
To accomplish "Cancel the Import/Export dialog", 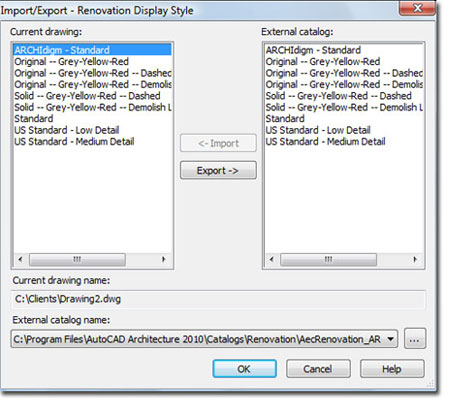I will tap(318, 369).
